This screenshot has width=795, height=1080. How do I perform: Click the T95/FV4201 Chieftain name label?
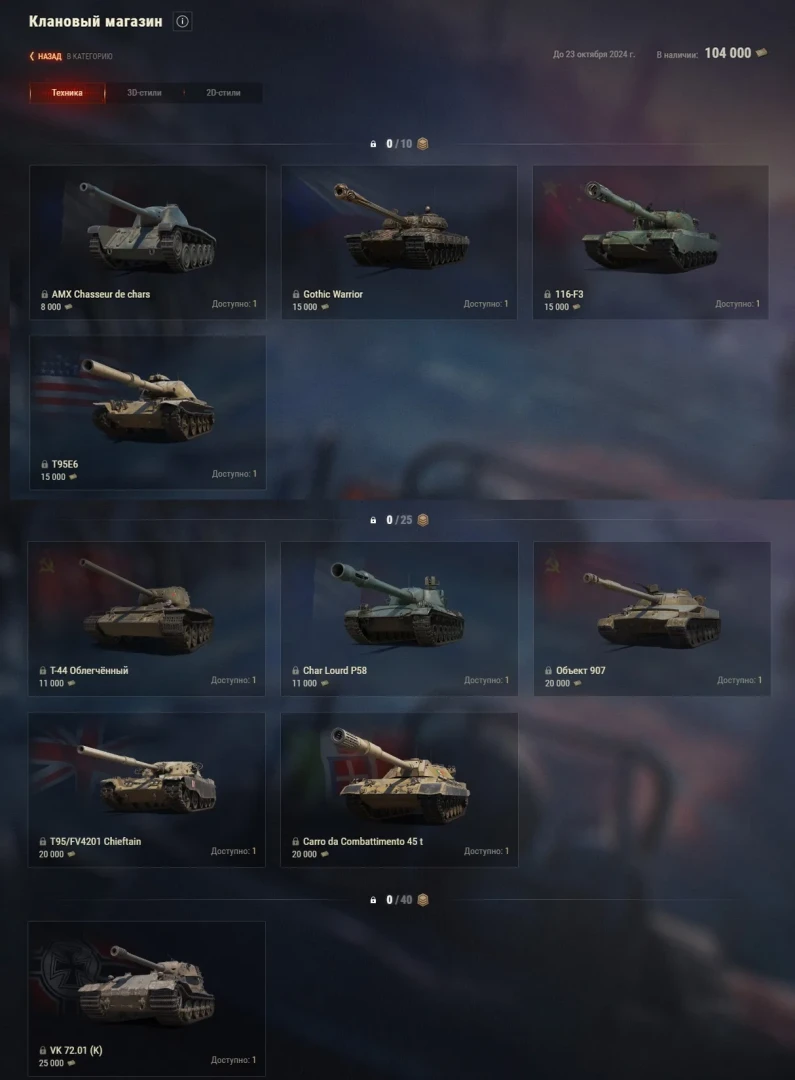95,841
